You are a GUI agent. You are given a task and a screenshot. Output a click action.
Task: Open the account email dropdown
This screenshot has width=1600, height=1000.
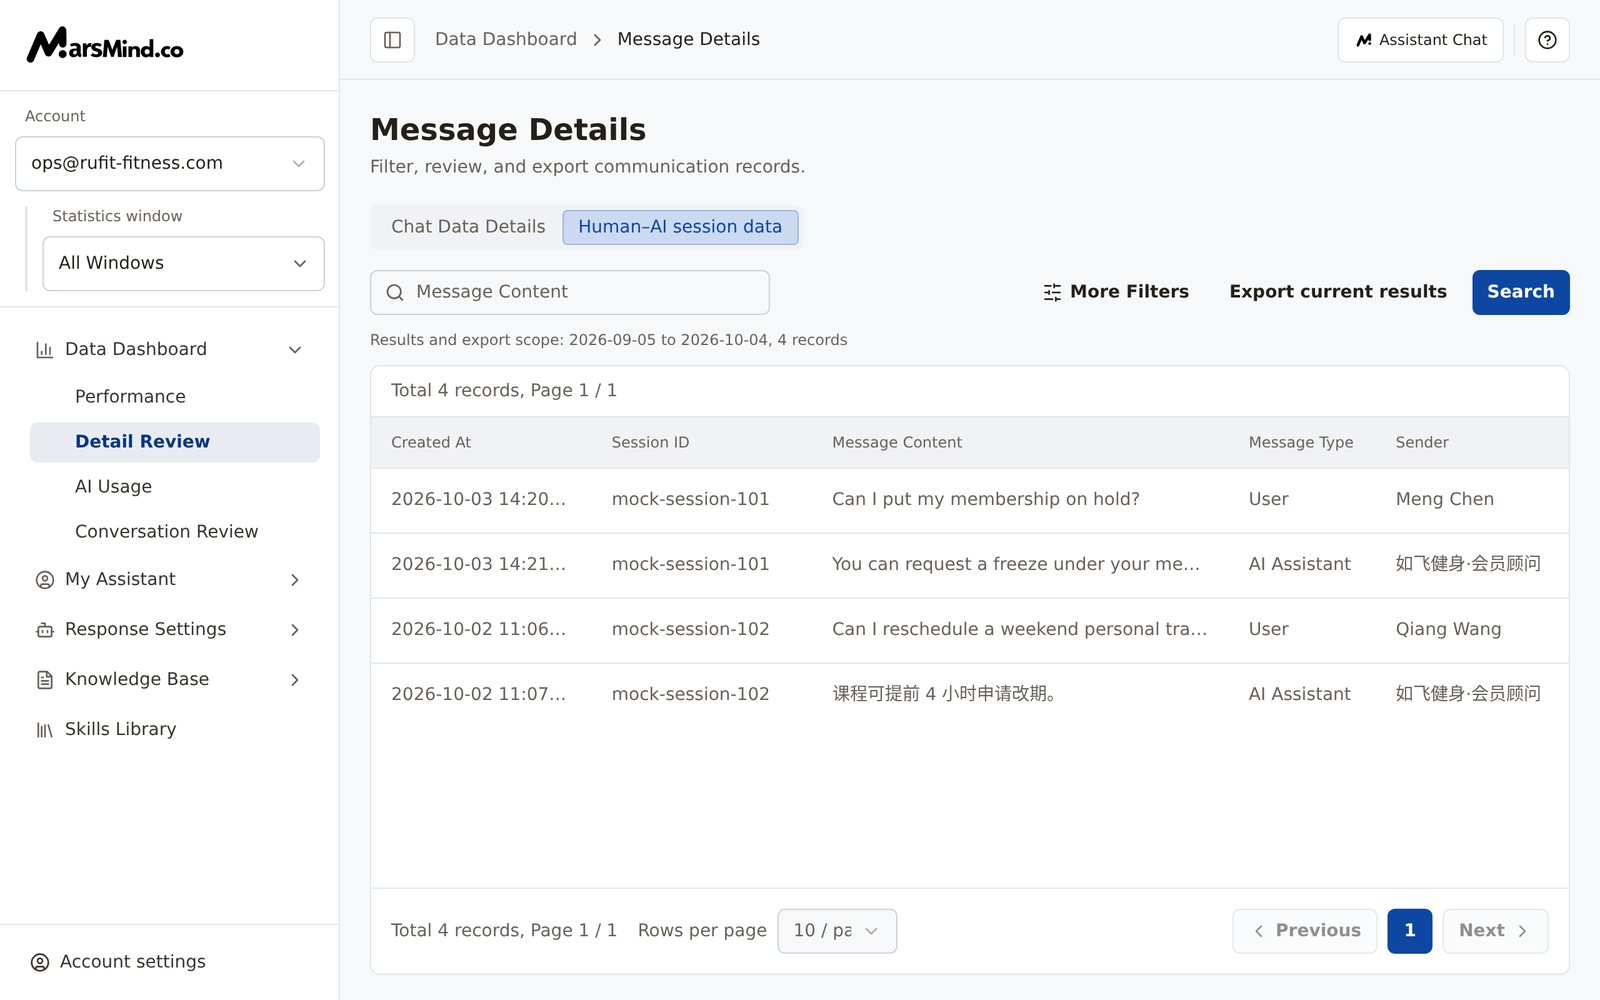(170, 163)
